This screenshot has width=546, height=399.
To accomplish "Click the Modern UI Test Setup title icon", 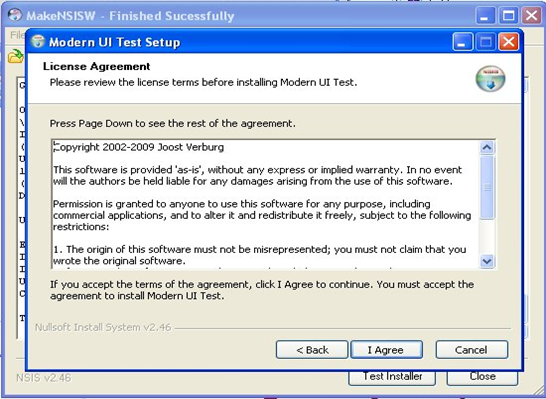I will (x=38, y=42).
